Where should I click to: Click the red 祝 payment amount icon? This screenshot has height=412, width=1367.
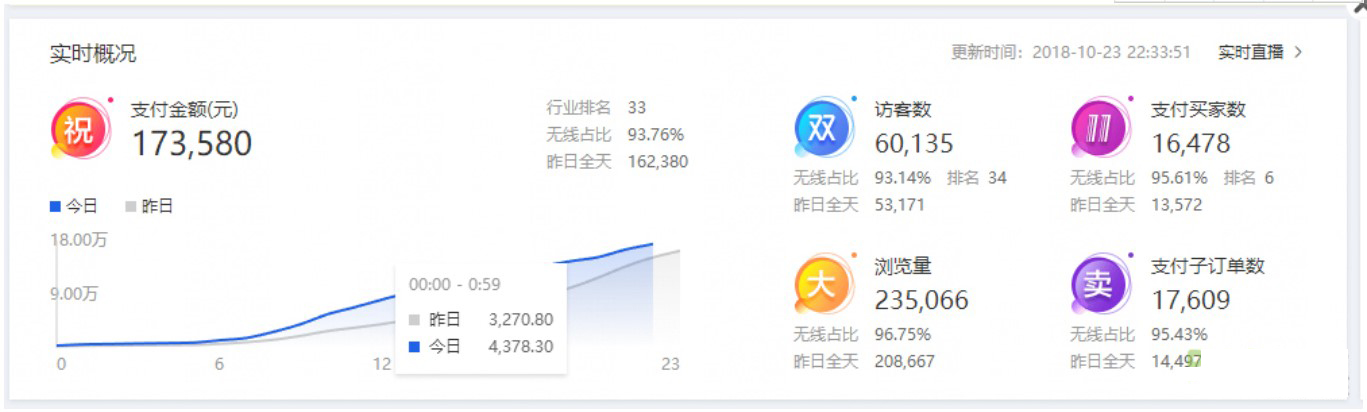pos(79,130)
